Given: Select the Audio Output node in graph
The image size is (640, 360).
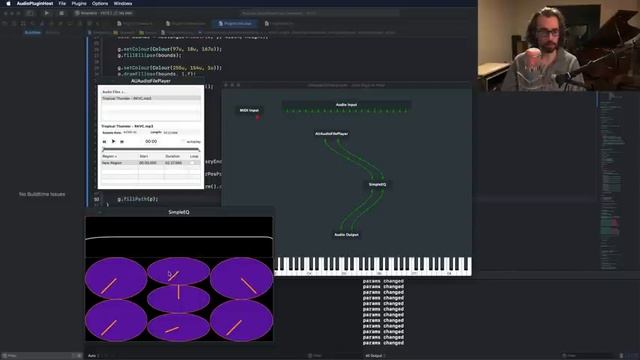Looking at the screenshot, I should 347,235.
